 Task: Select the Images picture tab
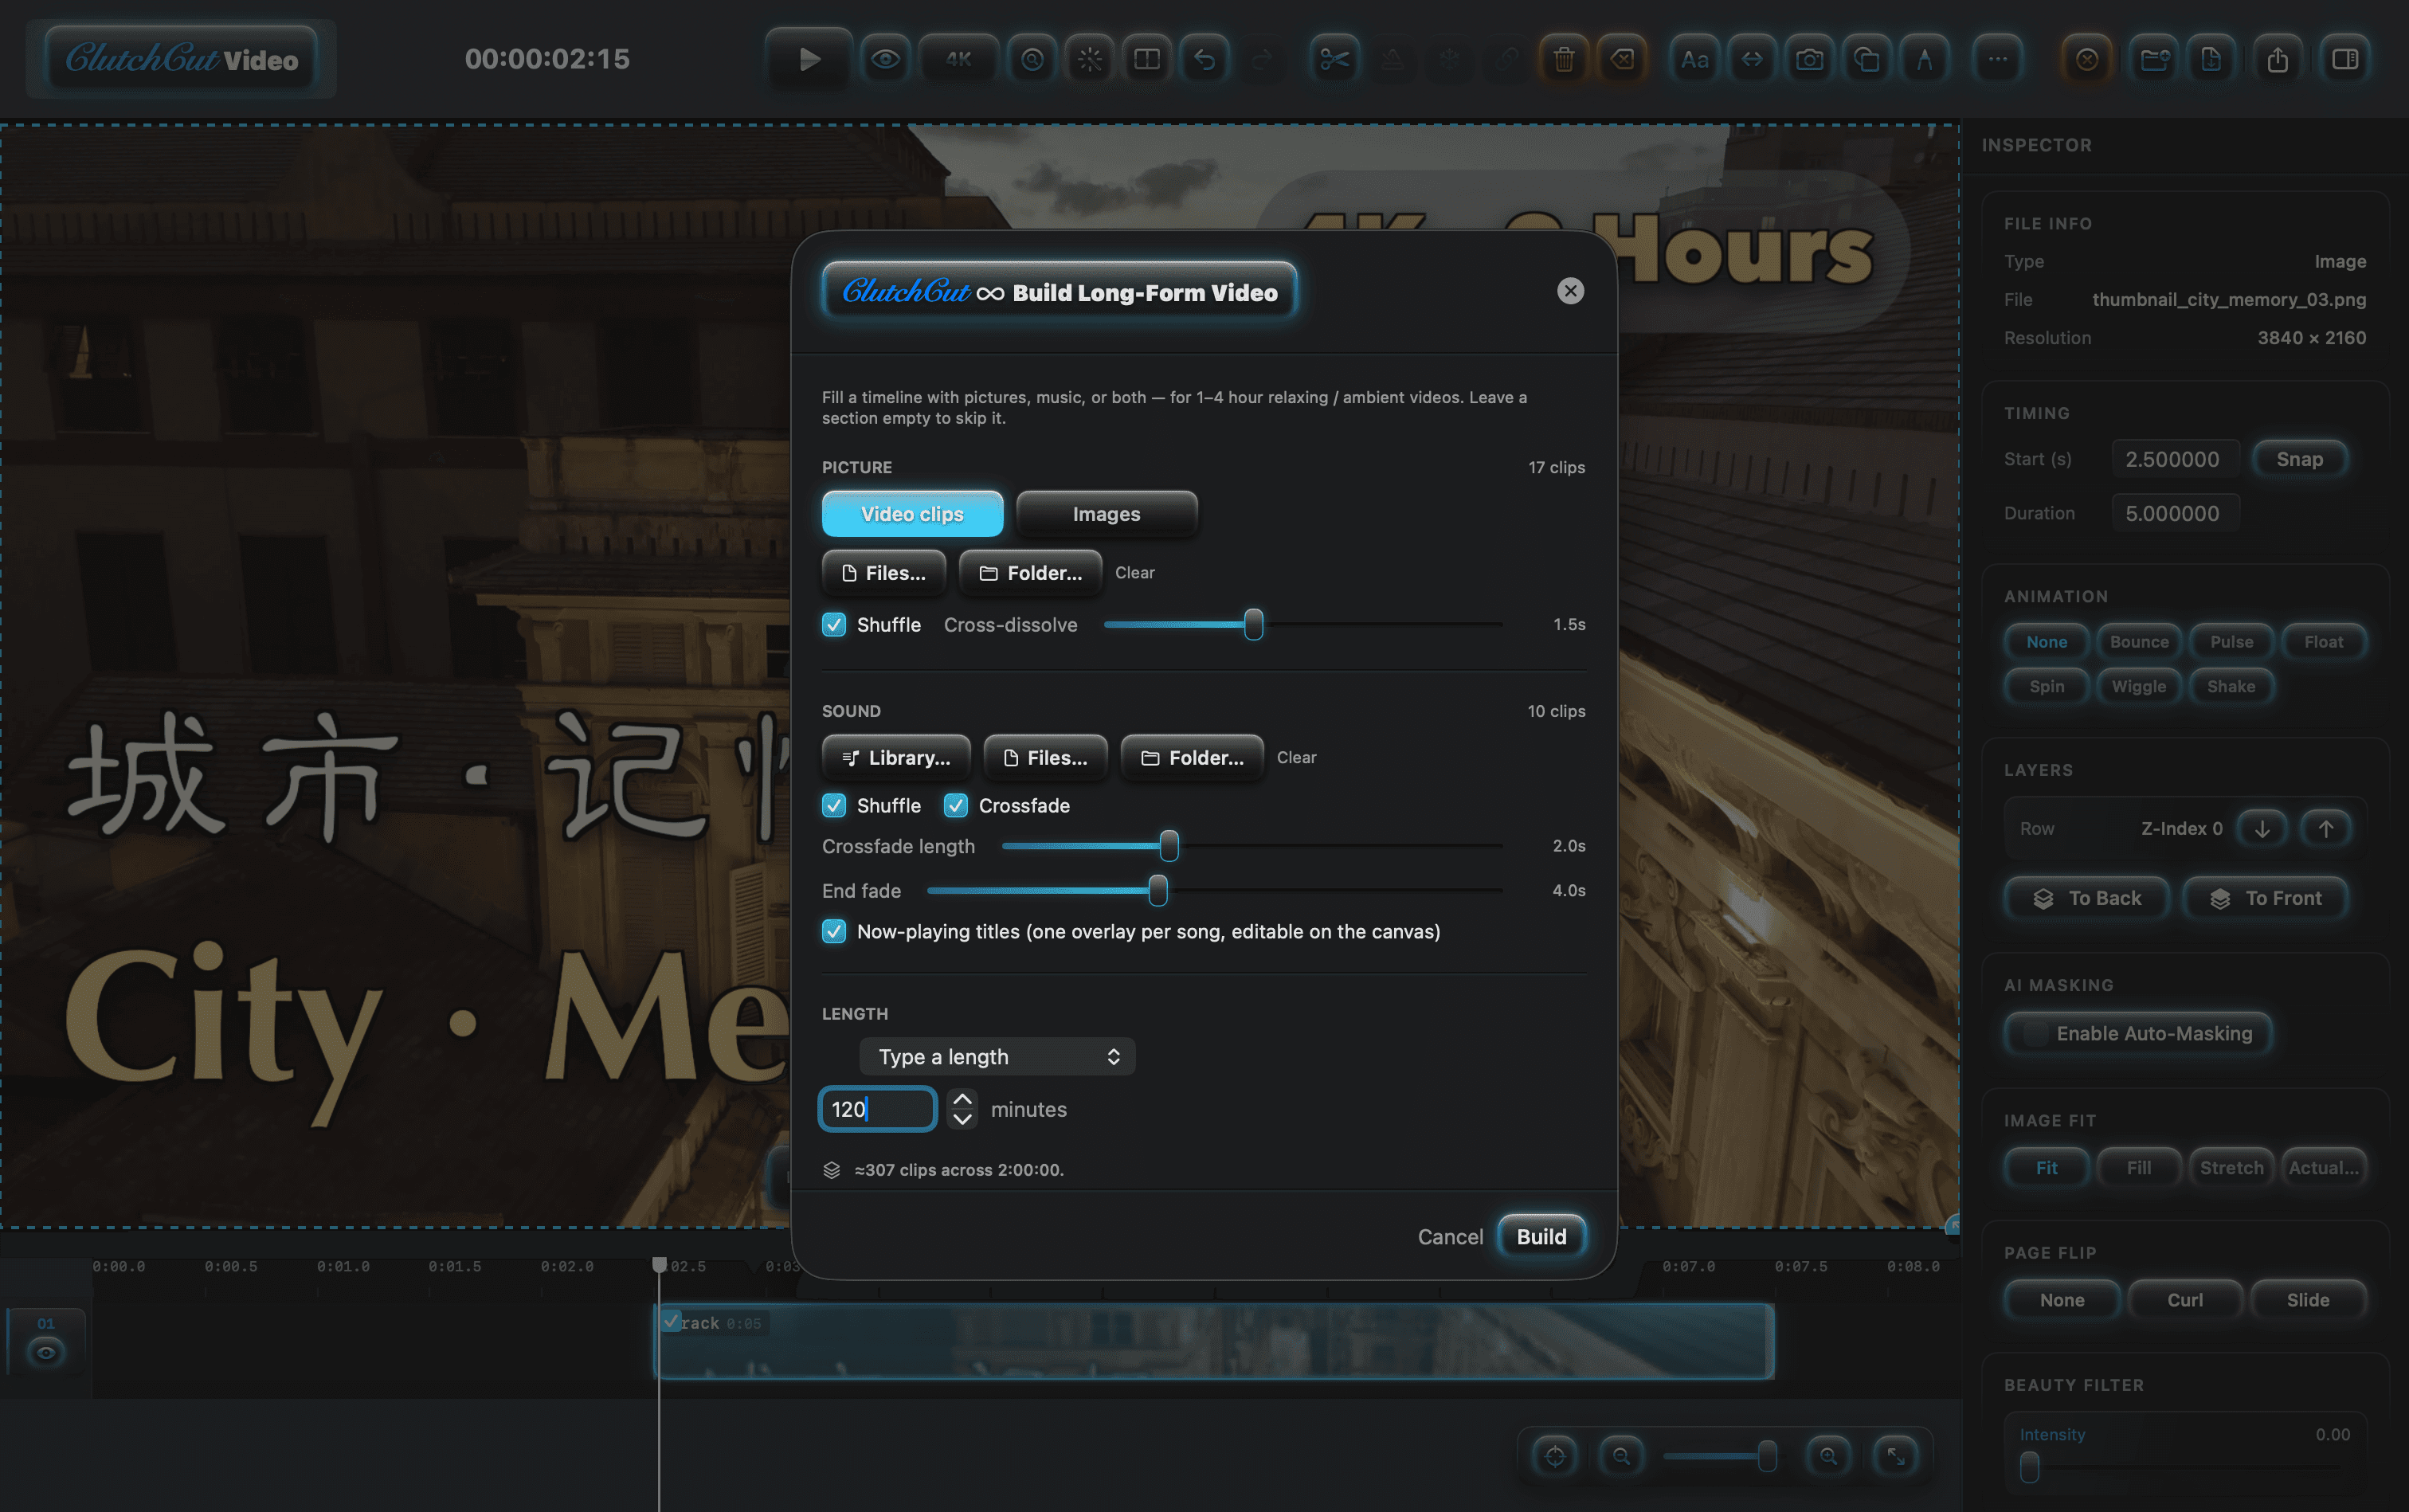[x=1106, y=514]
